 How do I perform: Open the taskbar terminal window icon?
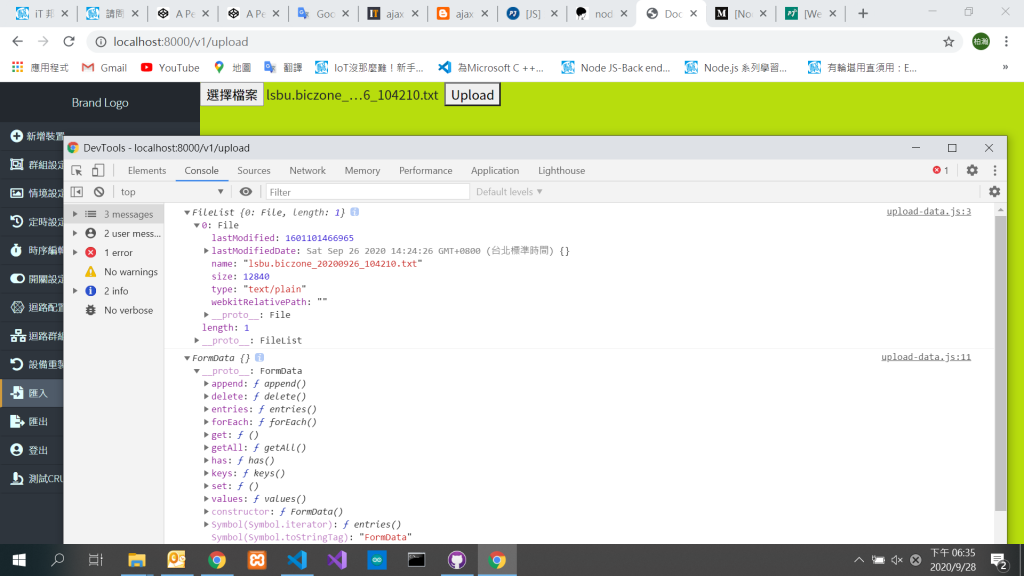(x=417, y=560)
